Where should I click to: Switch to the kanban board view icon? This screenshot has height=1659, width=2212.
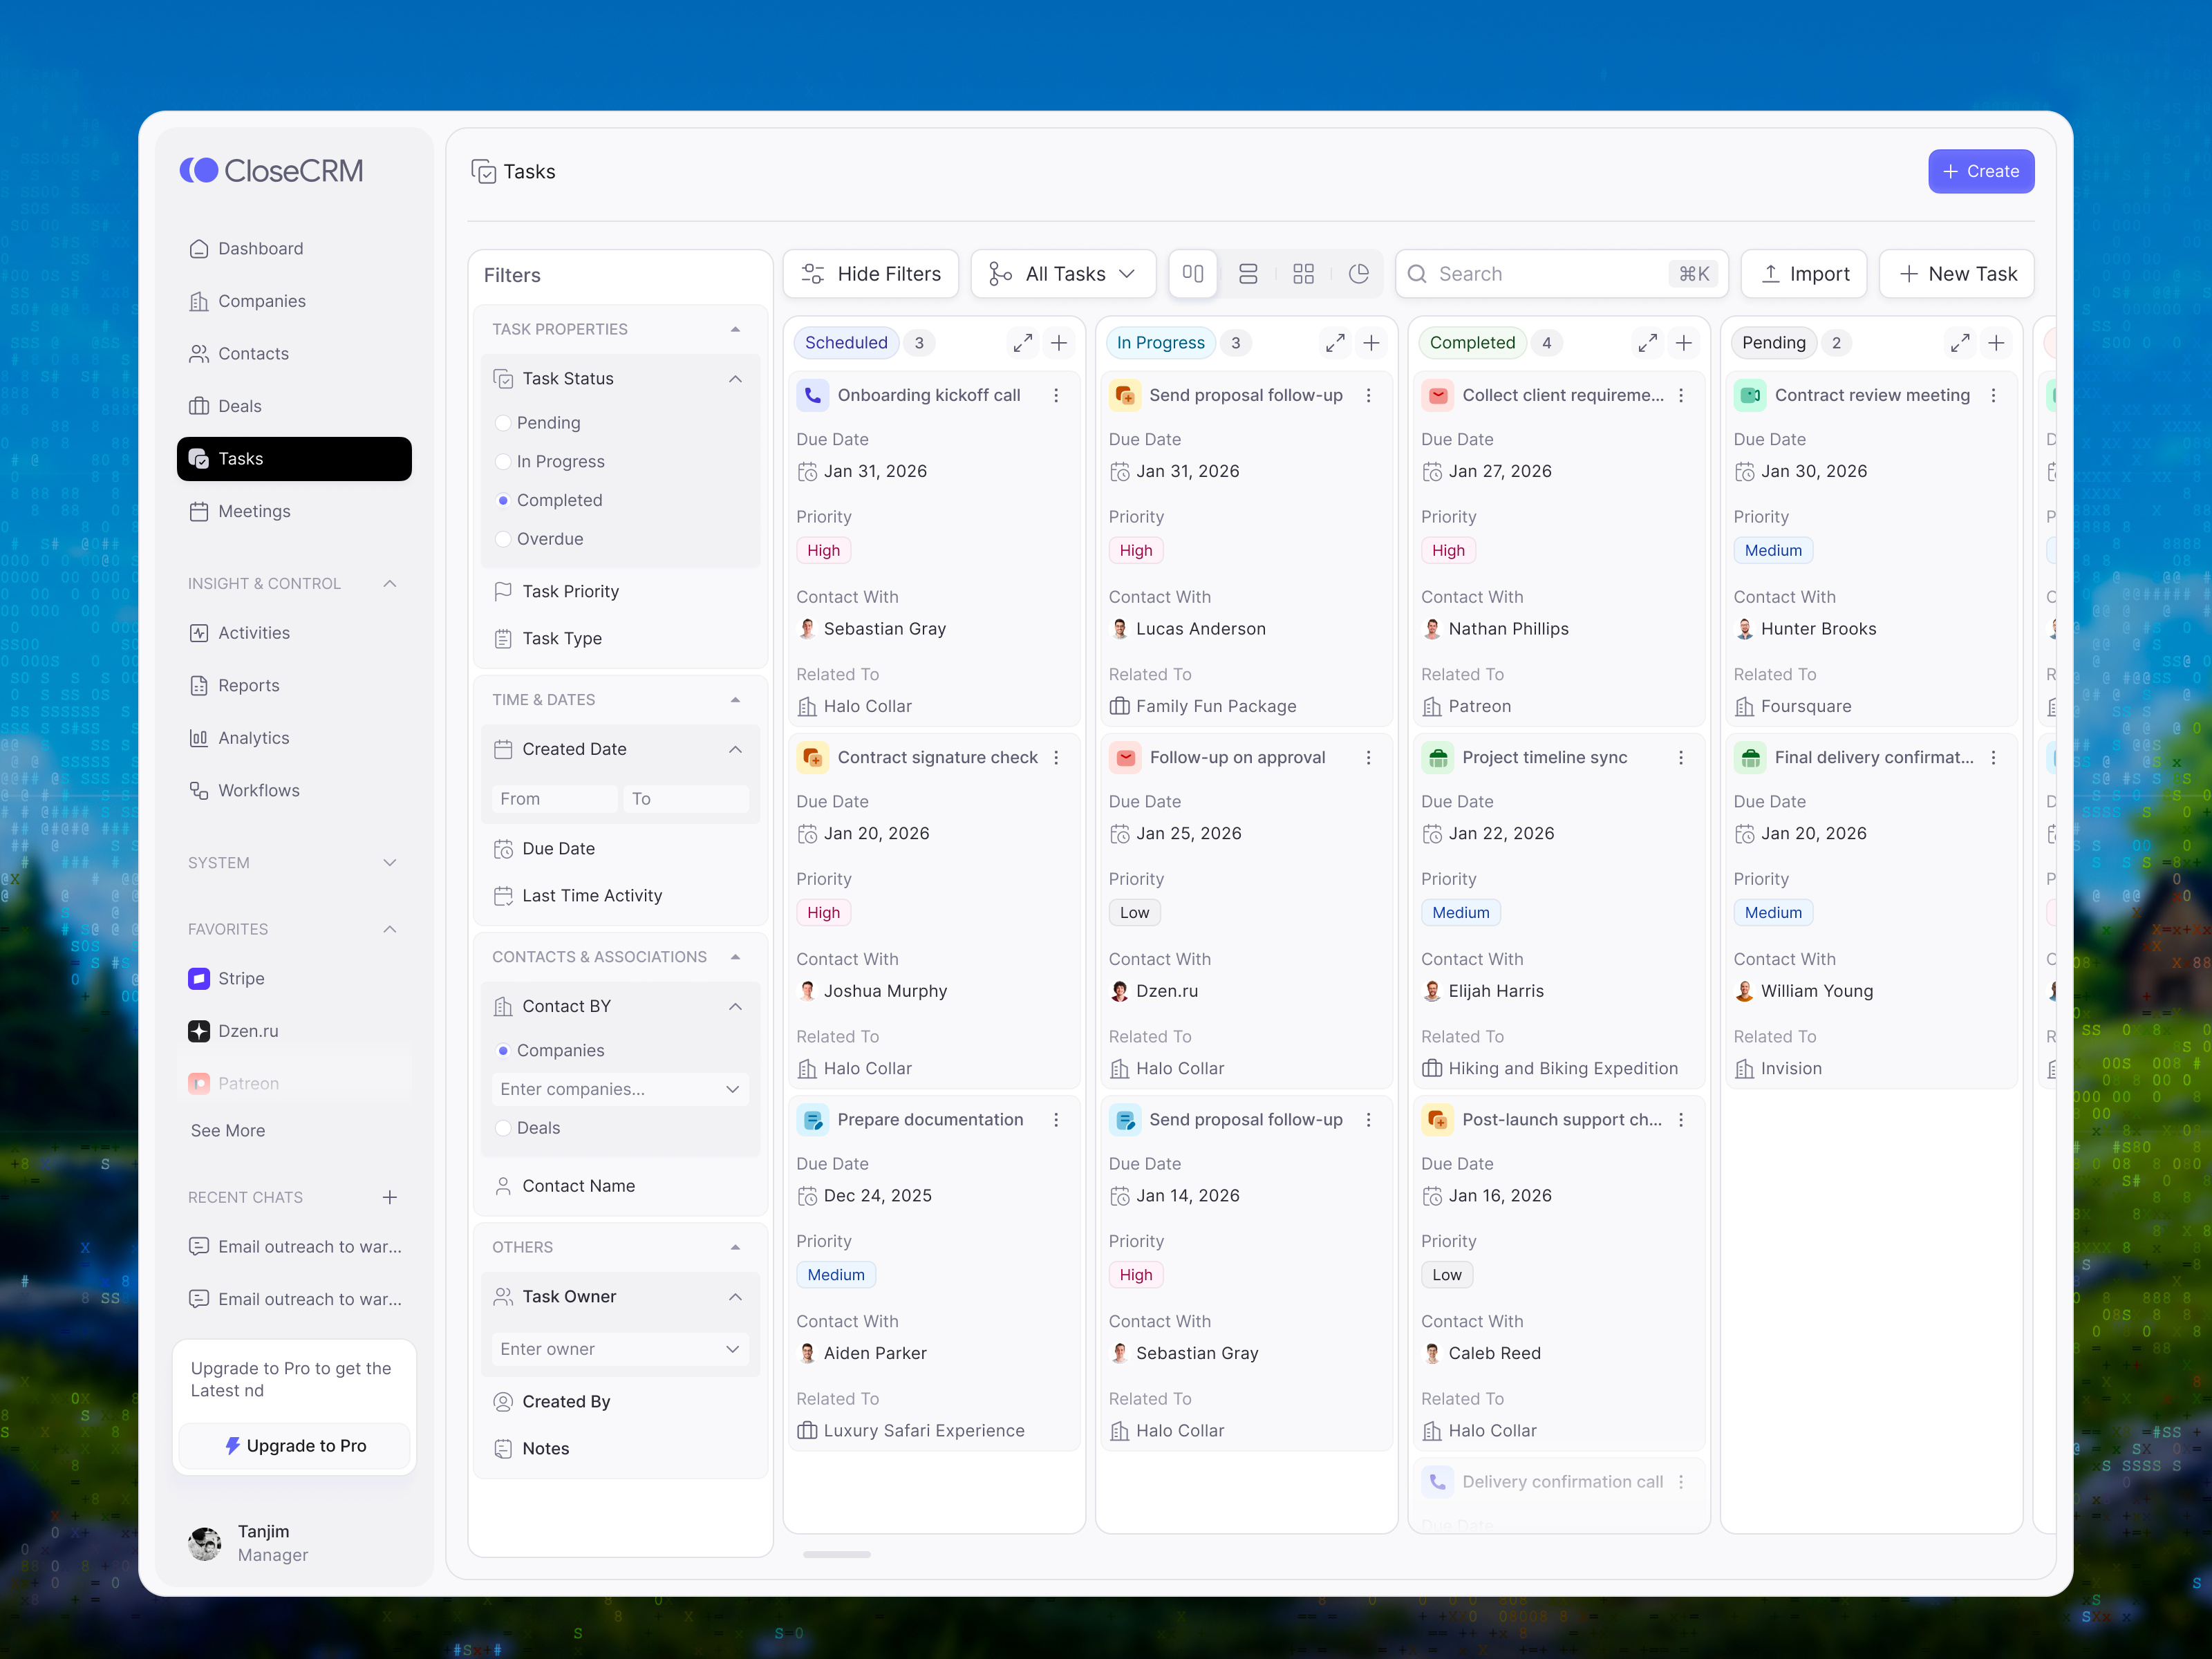pos(1192,273)
